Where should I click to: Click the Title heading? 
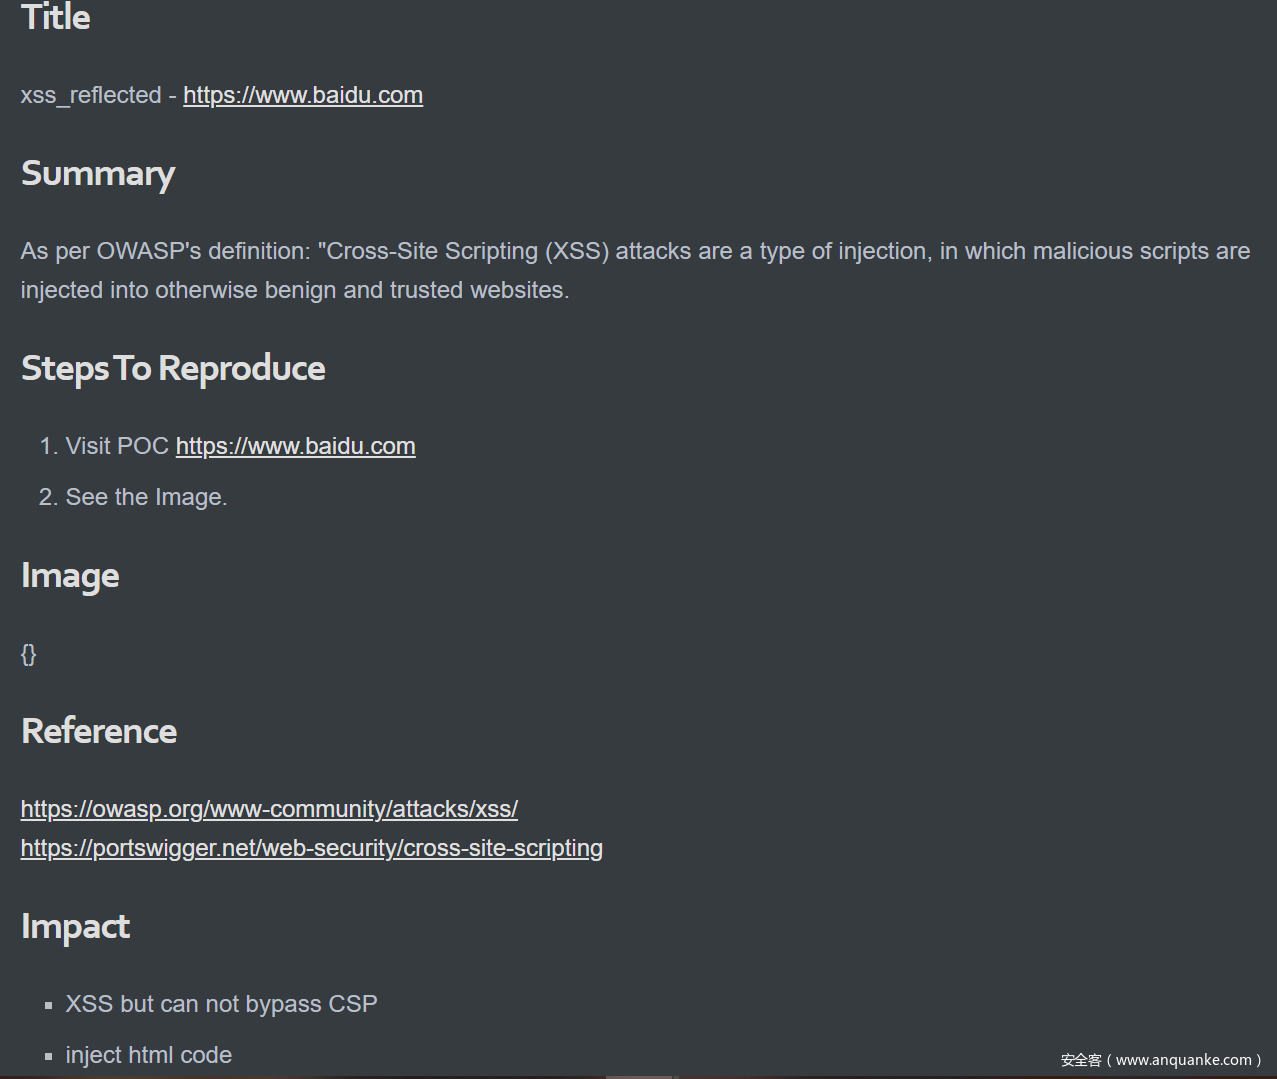pyautogui.click(x=56, y=18)
